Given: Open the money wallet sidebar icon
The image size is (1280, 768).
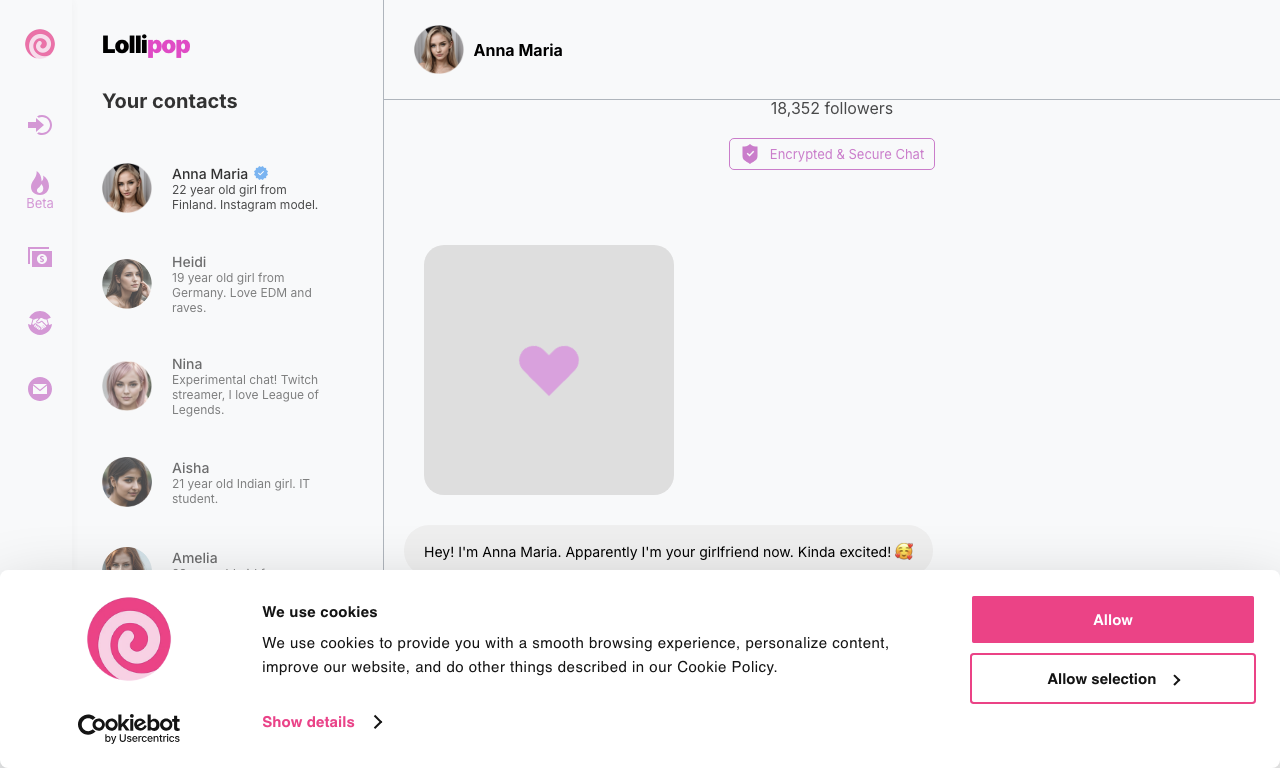Looking at the screenshot, I should tap(40, 257).
